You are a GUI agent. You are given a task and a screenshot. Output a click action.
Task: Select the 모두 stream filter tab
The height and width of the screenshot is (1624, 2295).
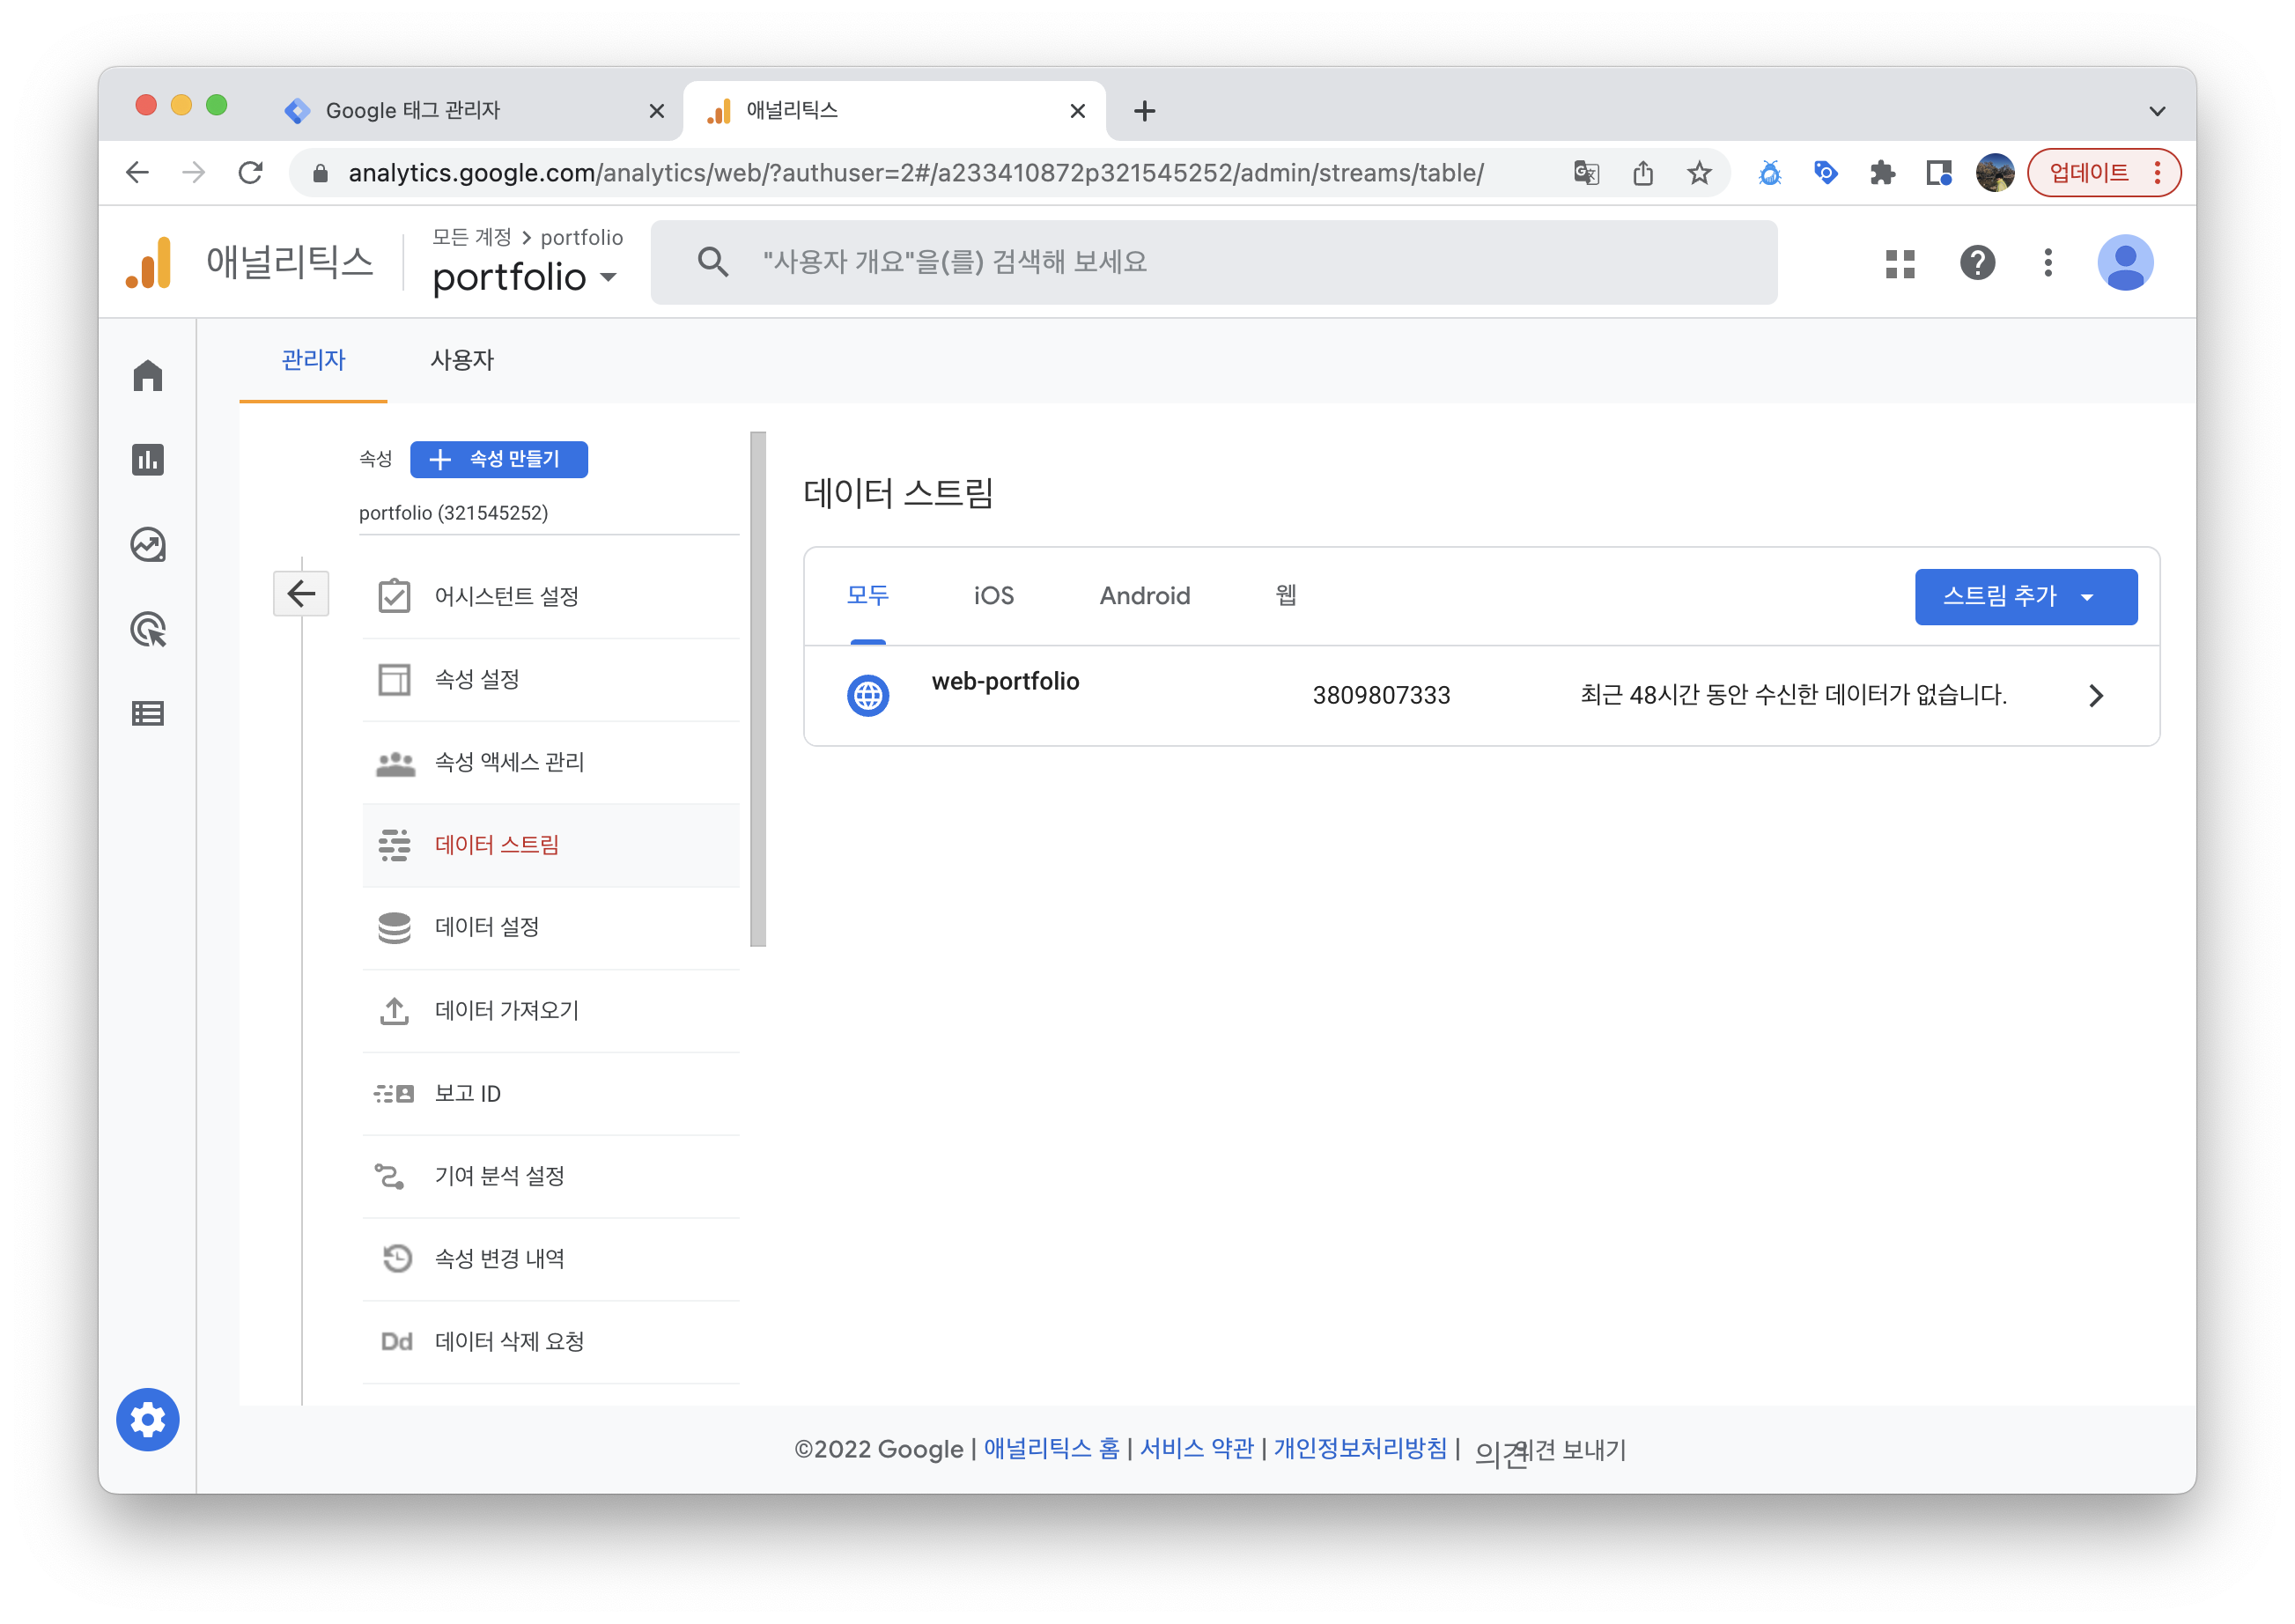[x=867, y=596]
